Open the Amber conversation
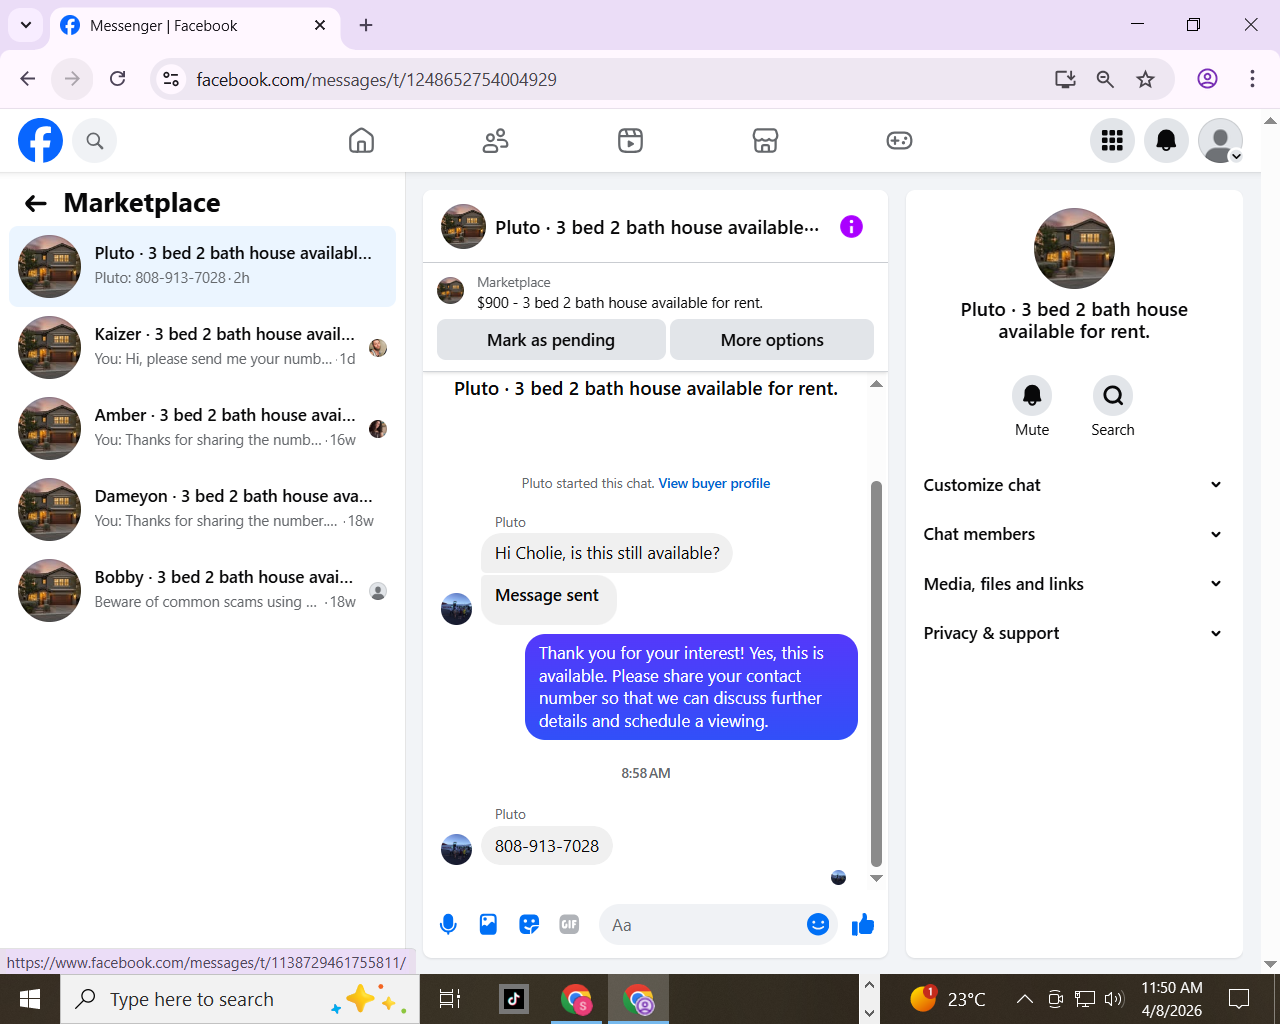This screenshot has height=1024, width=1280. pos(203,428)
